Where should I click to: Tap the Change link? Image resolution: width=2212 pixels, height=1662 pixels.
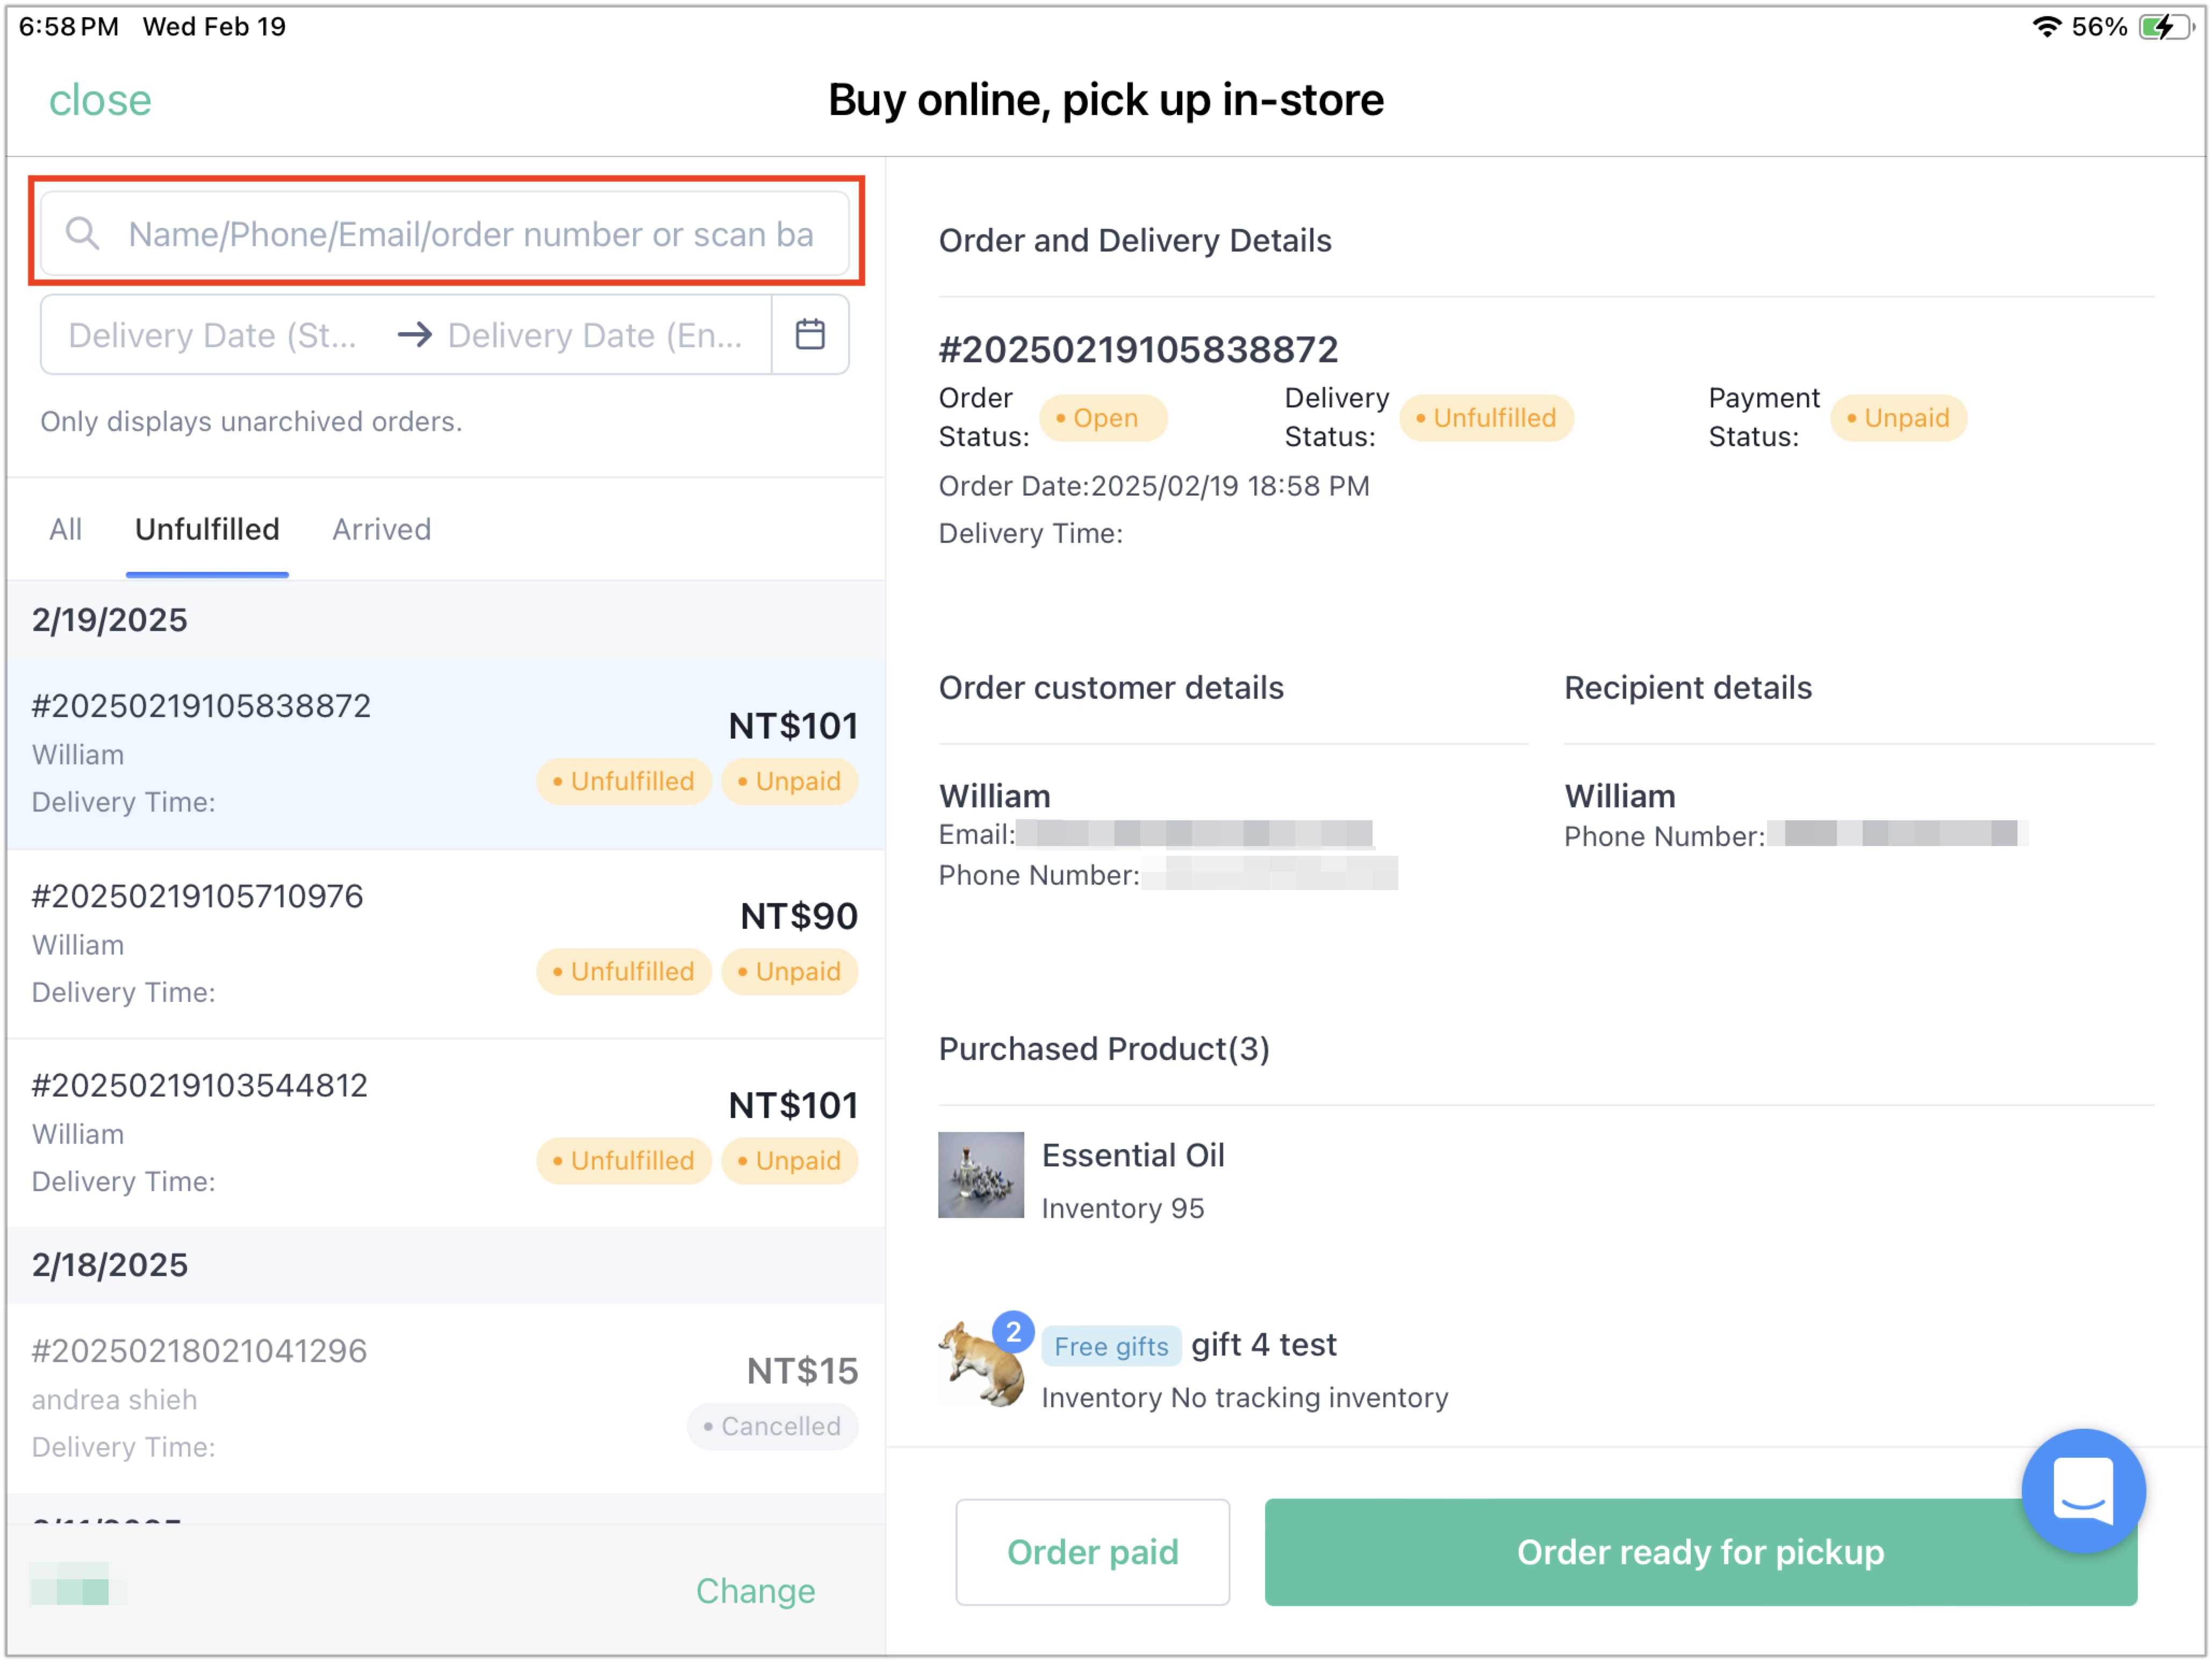point(755,1590)
